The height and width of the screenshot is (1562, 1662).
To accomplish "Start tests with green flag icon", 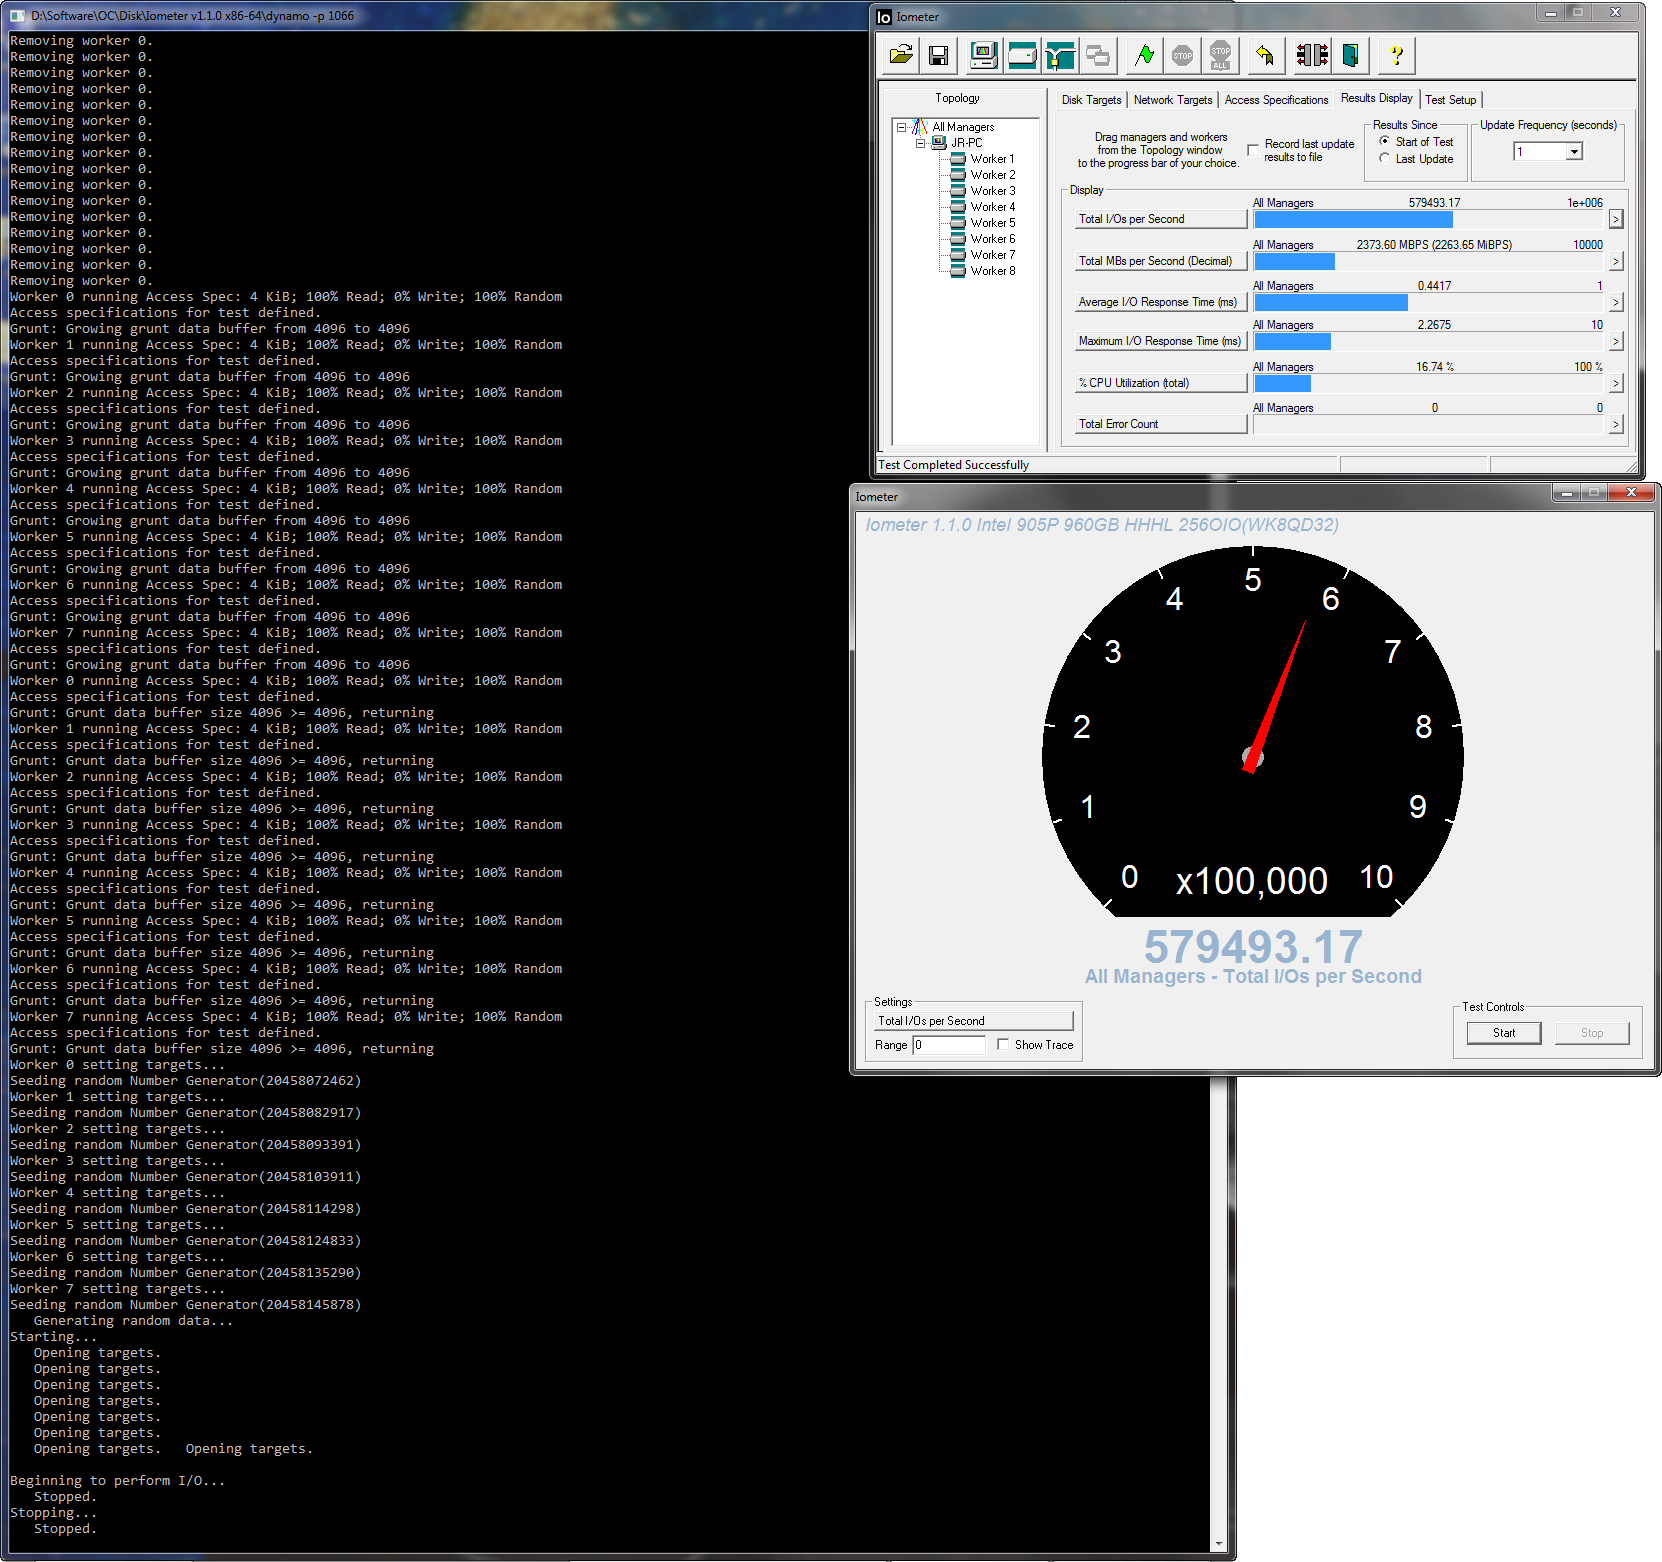I will click(1145, 55).
